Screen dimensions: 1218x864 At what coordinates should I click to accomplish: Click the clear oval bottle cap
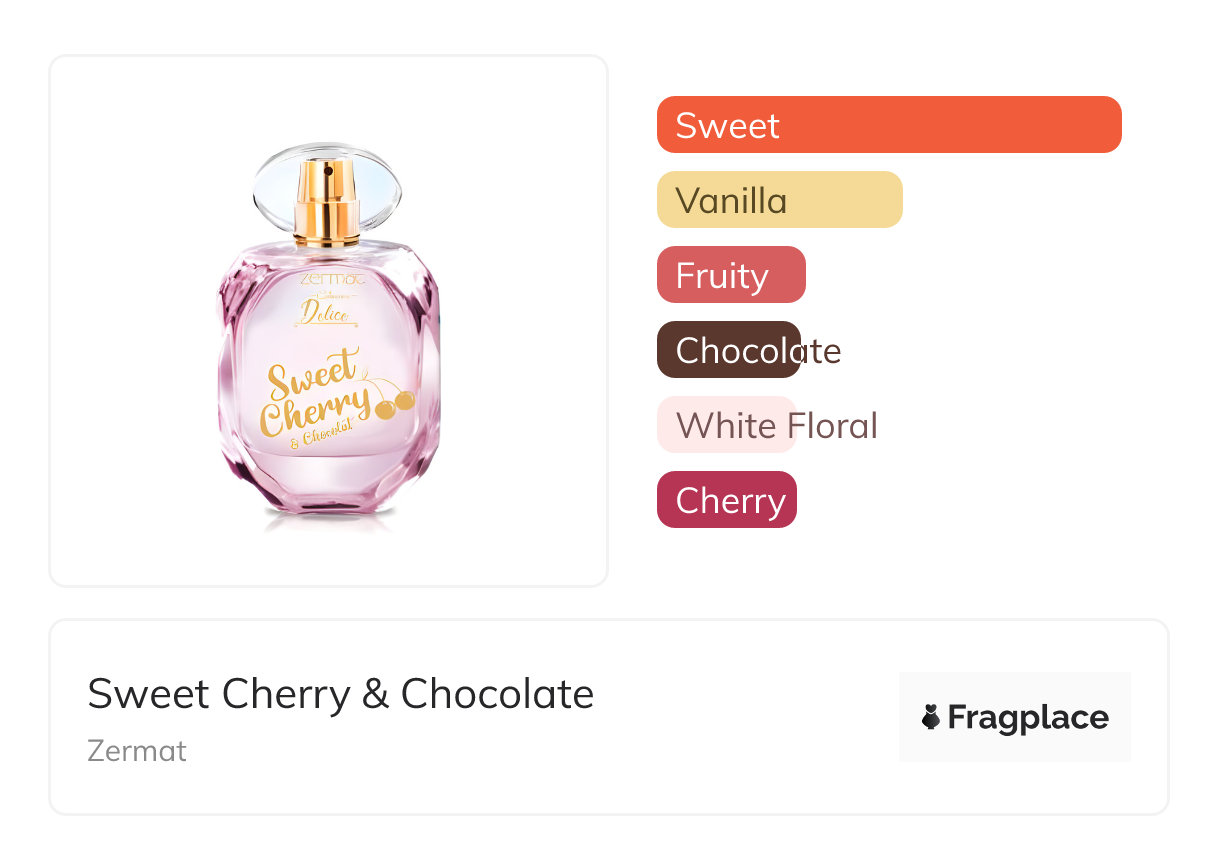tap(326, 186)
